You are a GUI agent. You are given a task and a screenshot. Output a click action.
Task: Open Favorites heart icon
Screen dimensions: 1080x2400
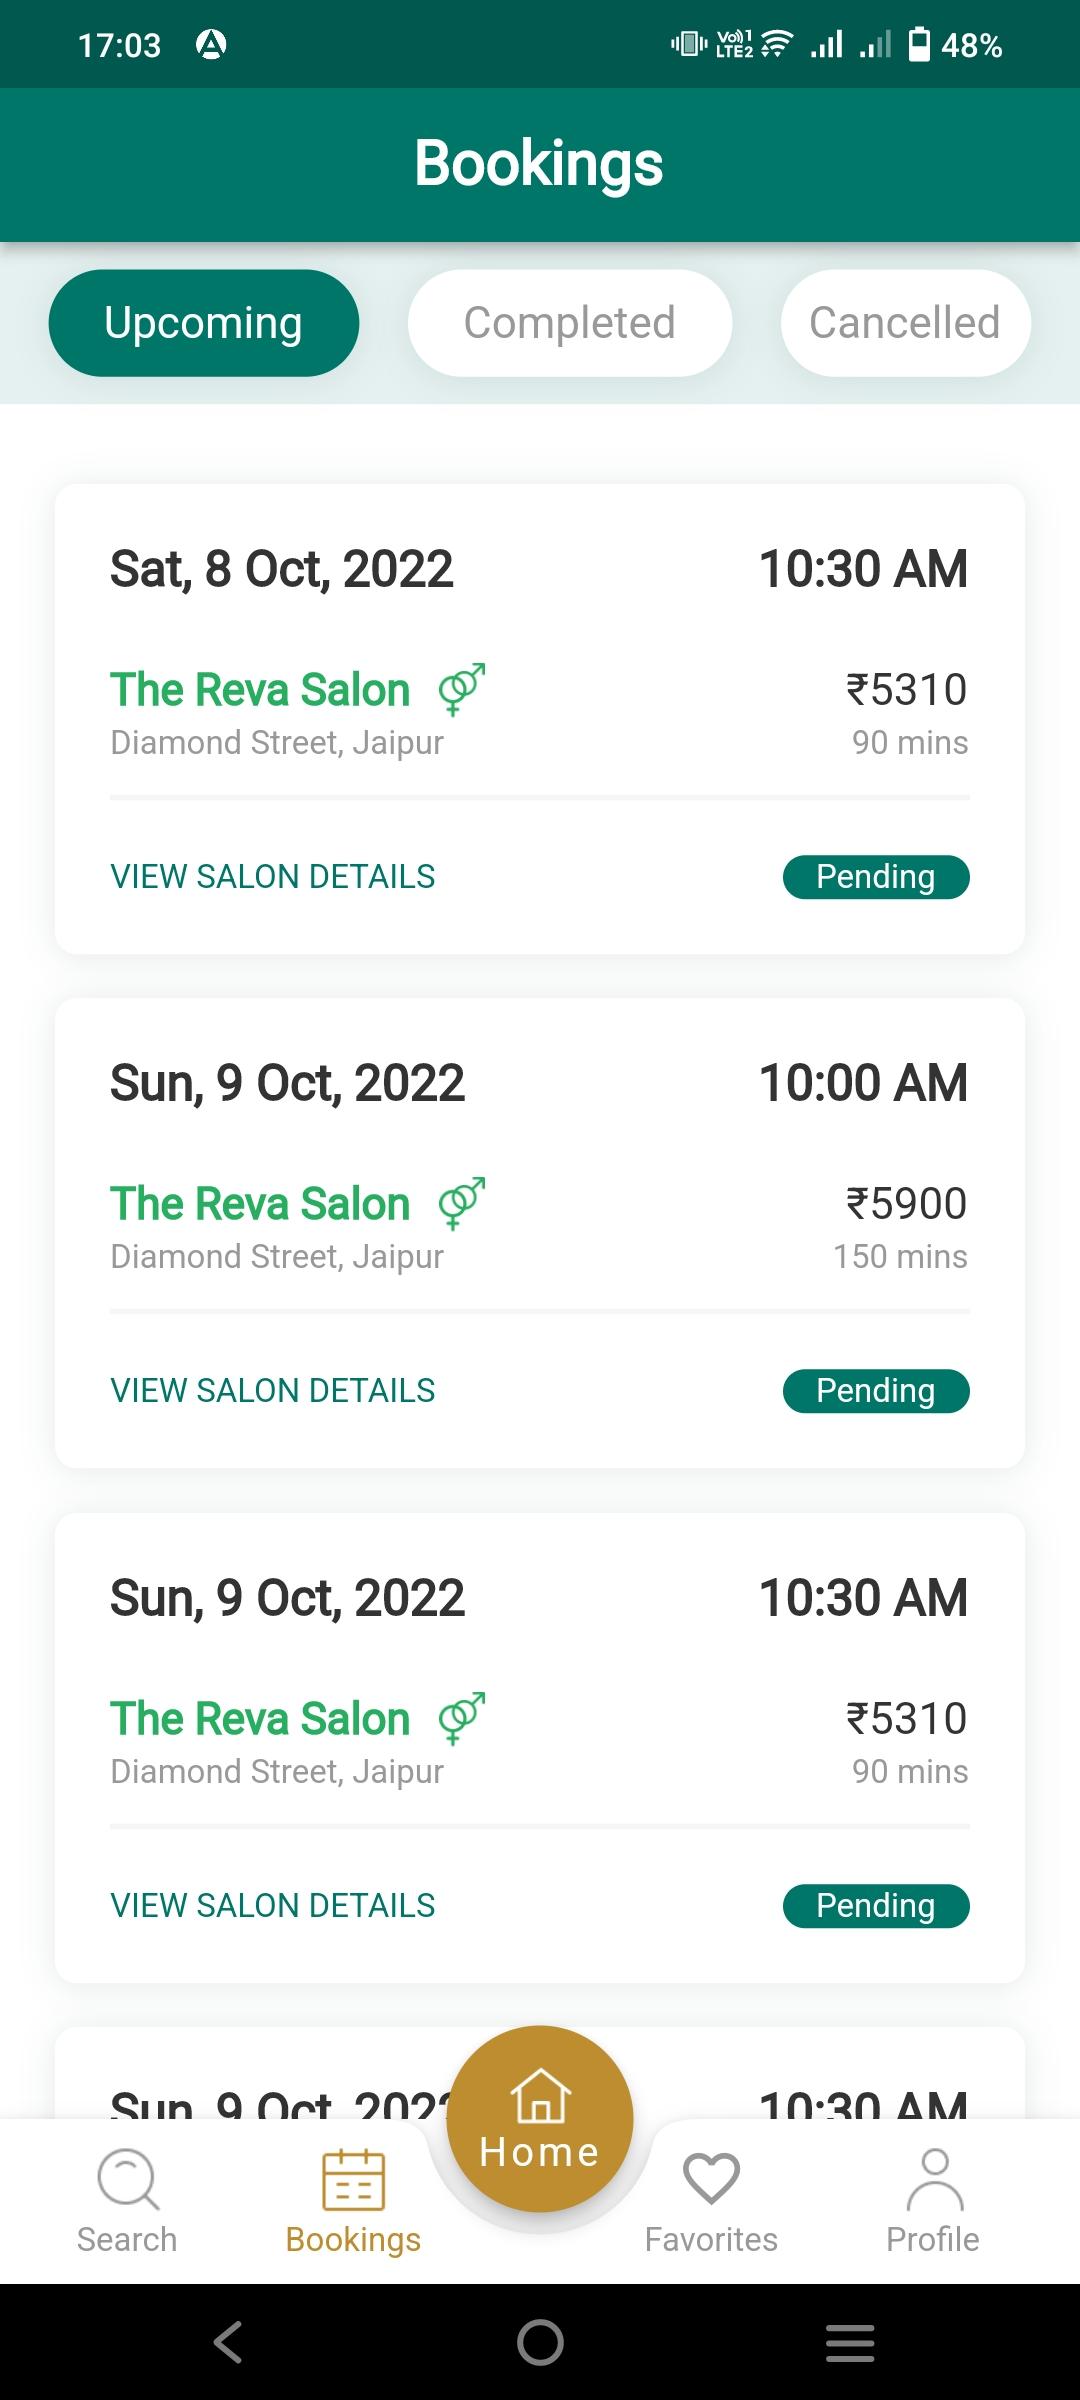pos(711,2178)
